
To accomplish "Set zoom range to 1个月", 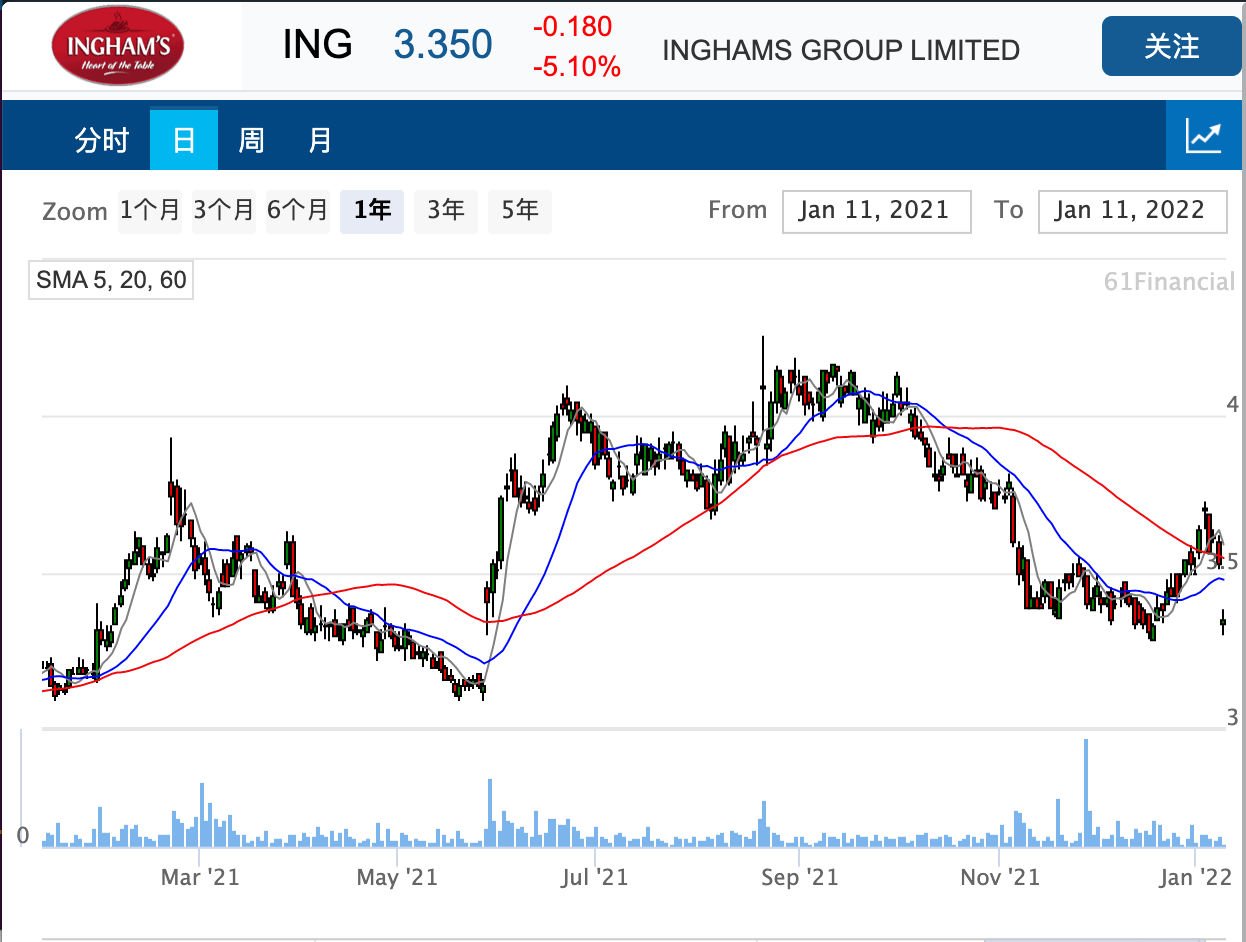I will (150, 211).
